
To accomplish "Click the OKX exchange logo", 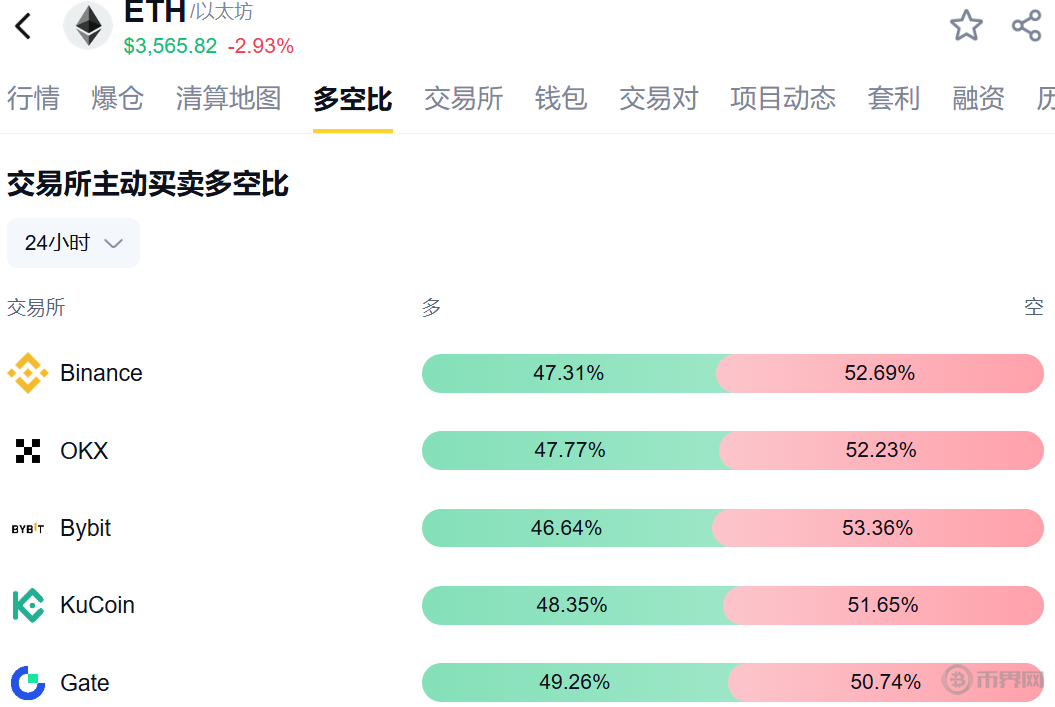I will 28,451.
